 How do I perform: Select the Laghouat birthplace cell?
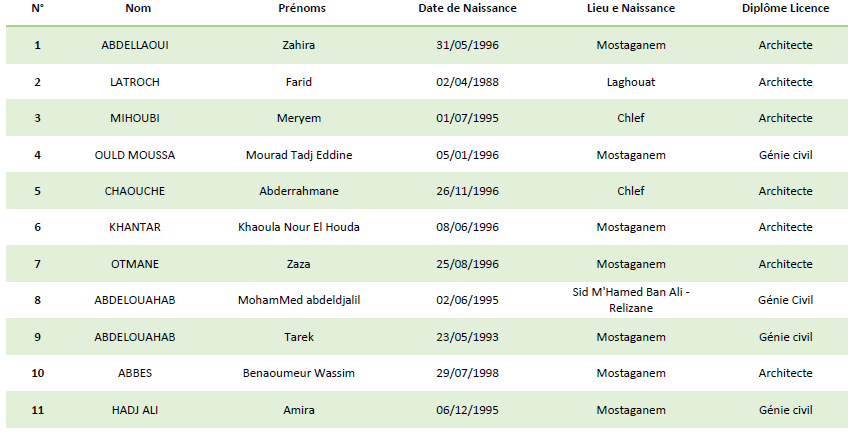631,83
